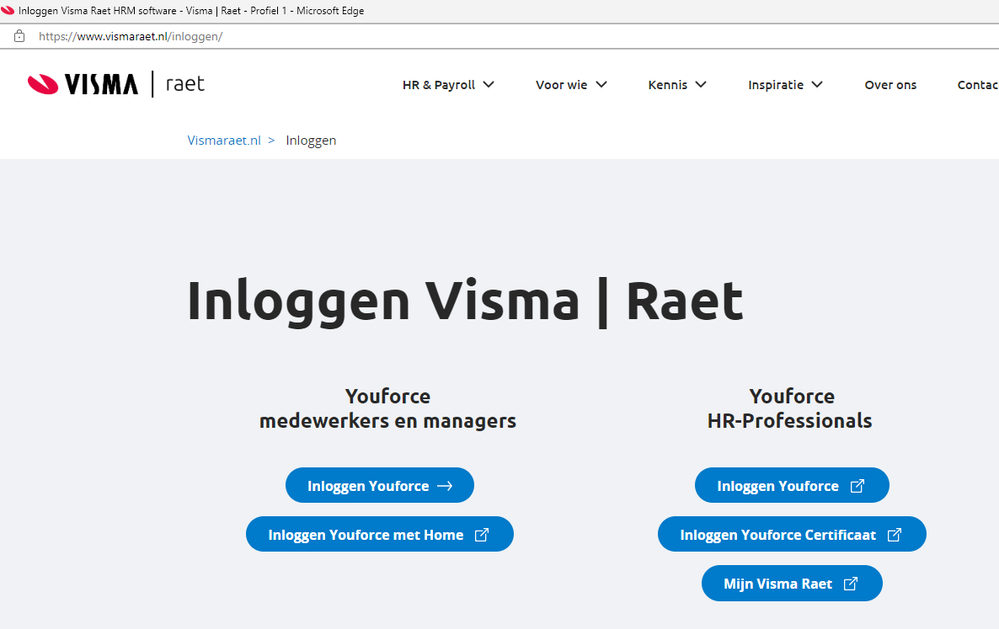Click the Visma favicon in title bar
Image resolution: width=999 pixels, height=629 pixels.
coord(8,10)
